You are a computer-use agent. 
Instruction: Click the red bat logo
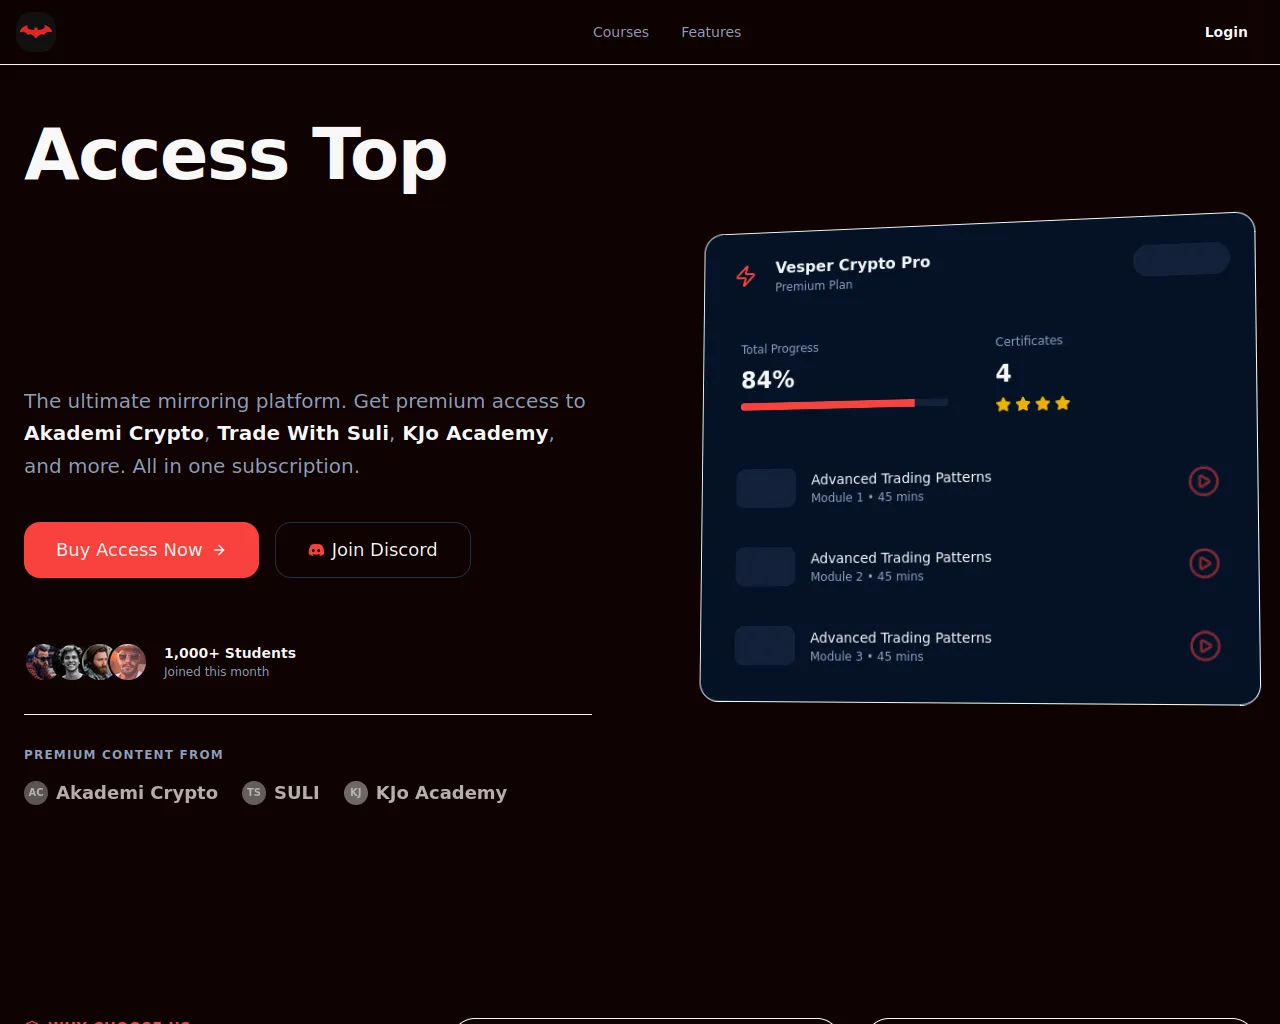coord(36,32)
